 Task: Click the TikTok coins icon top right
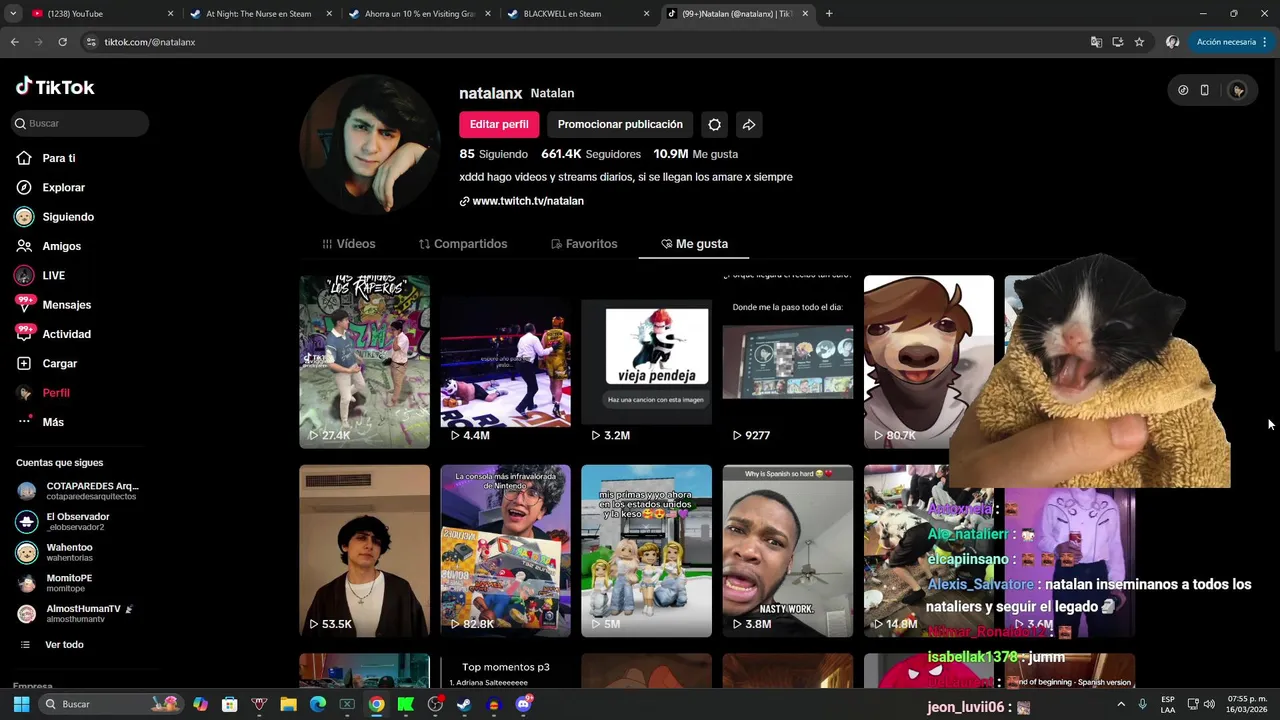(1183, 90)
